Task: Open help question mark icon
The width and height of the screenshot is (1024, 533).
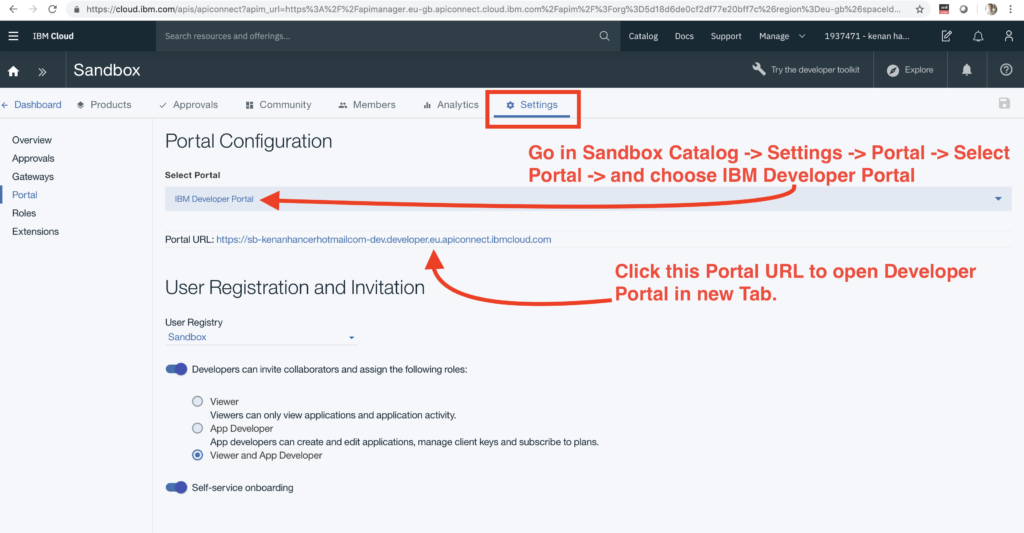Action: click(1006, 70)
